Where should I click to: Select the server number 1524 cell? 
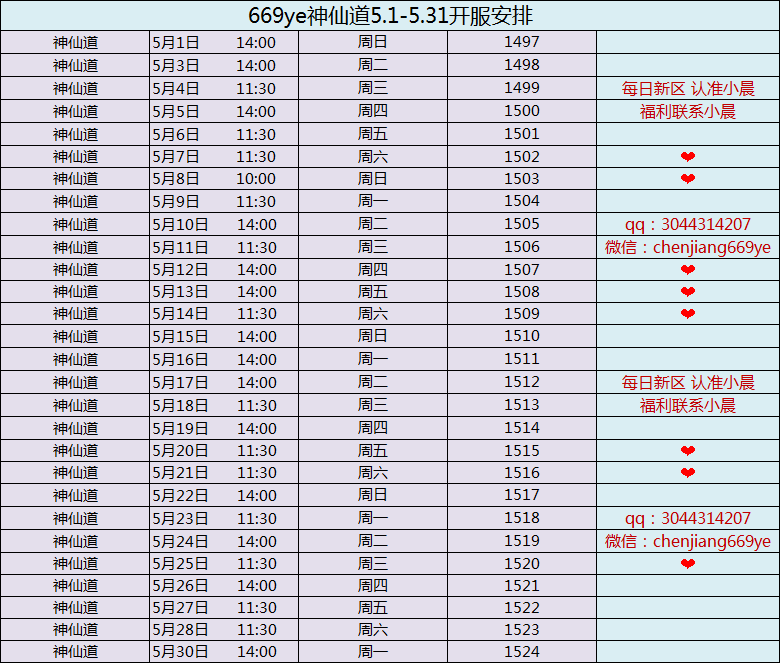[521, 652]
